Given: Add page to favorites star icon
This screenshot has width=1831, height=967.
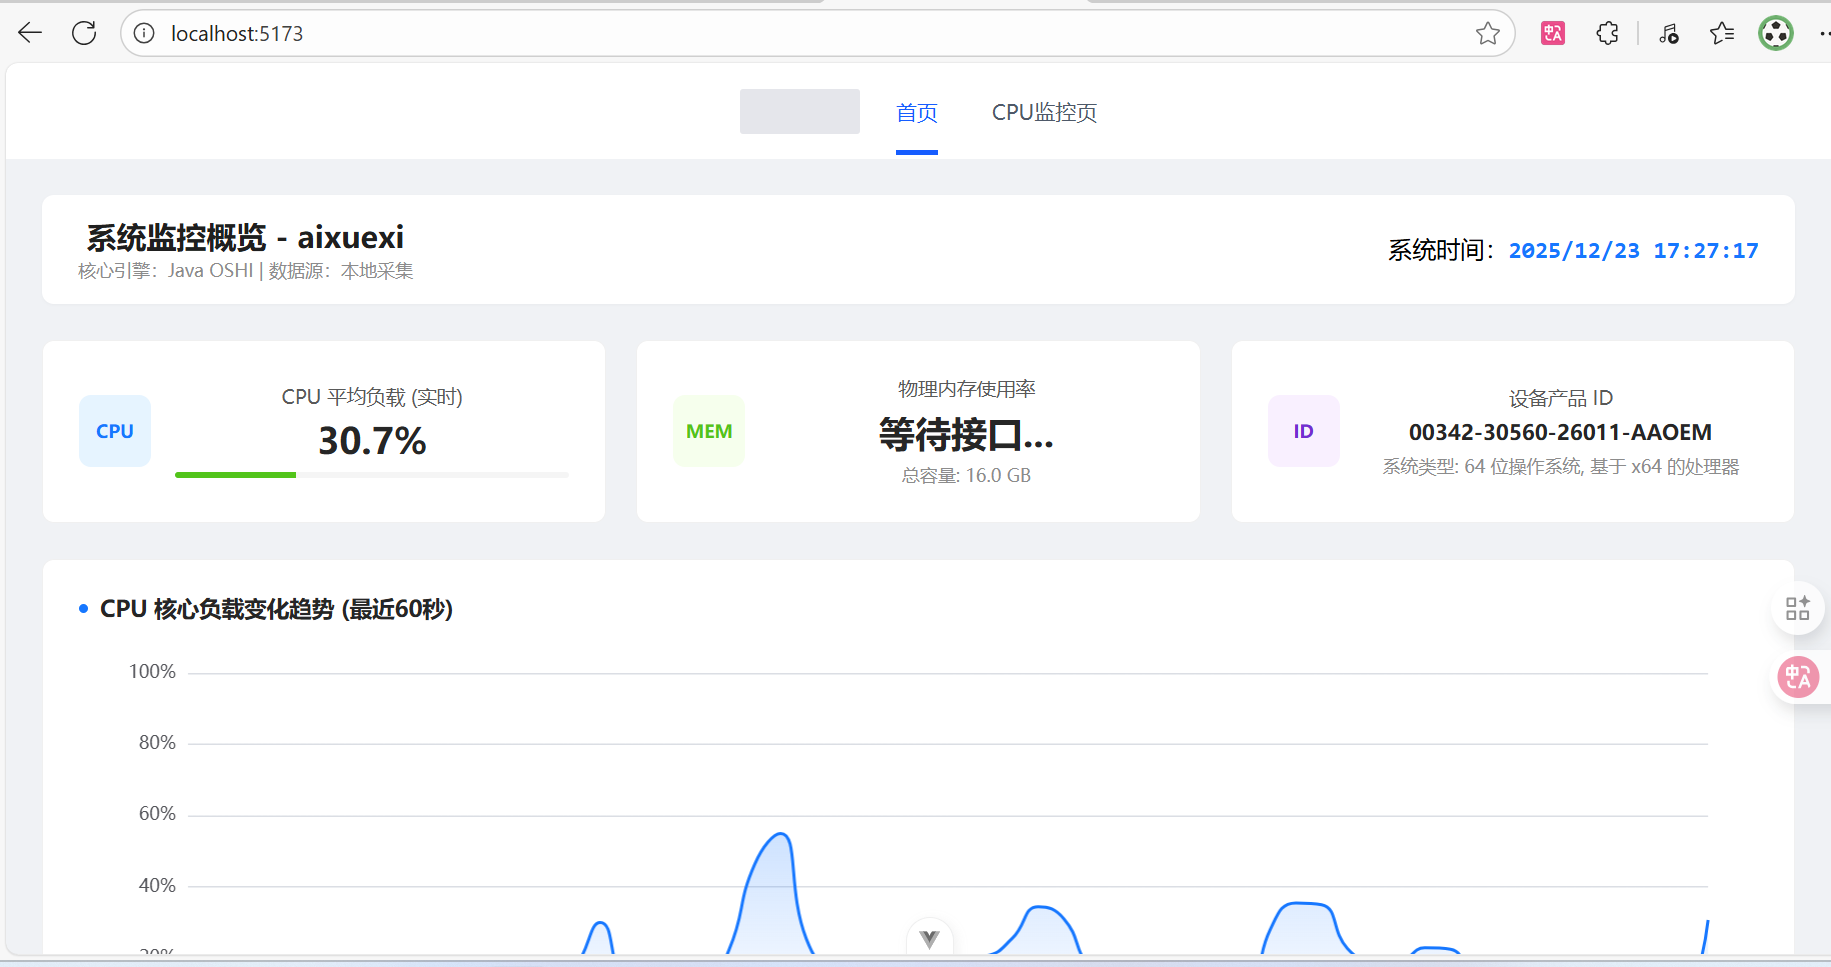Looking at the screenshot, I should pyautogui.click(x=1487, y=33).
